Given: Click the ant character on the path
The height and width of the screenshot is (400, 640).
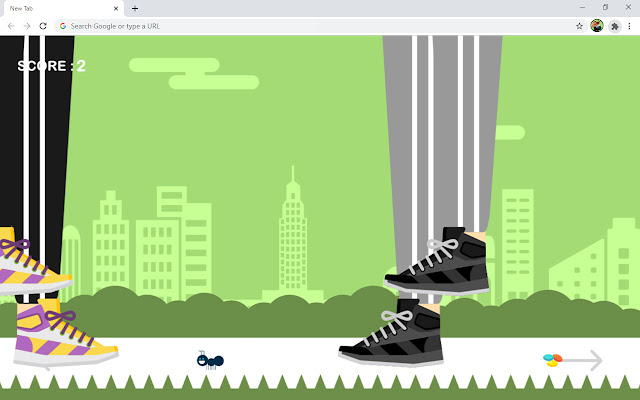Looking at the screenshot, I should 210,360.
